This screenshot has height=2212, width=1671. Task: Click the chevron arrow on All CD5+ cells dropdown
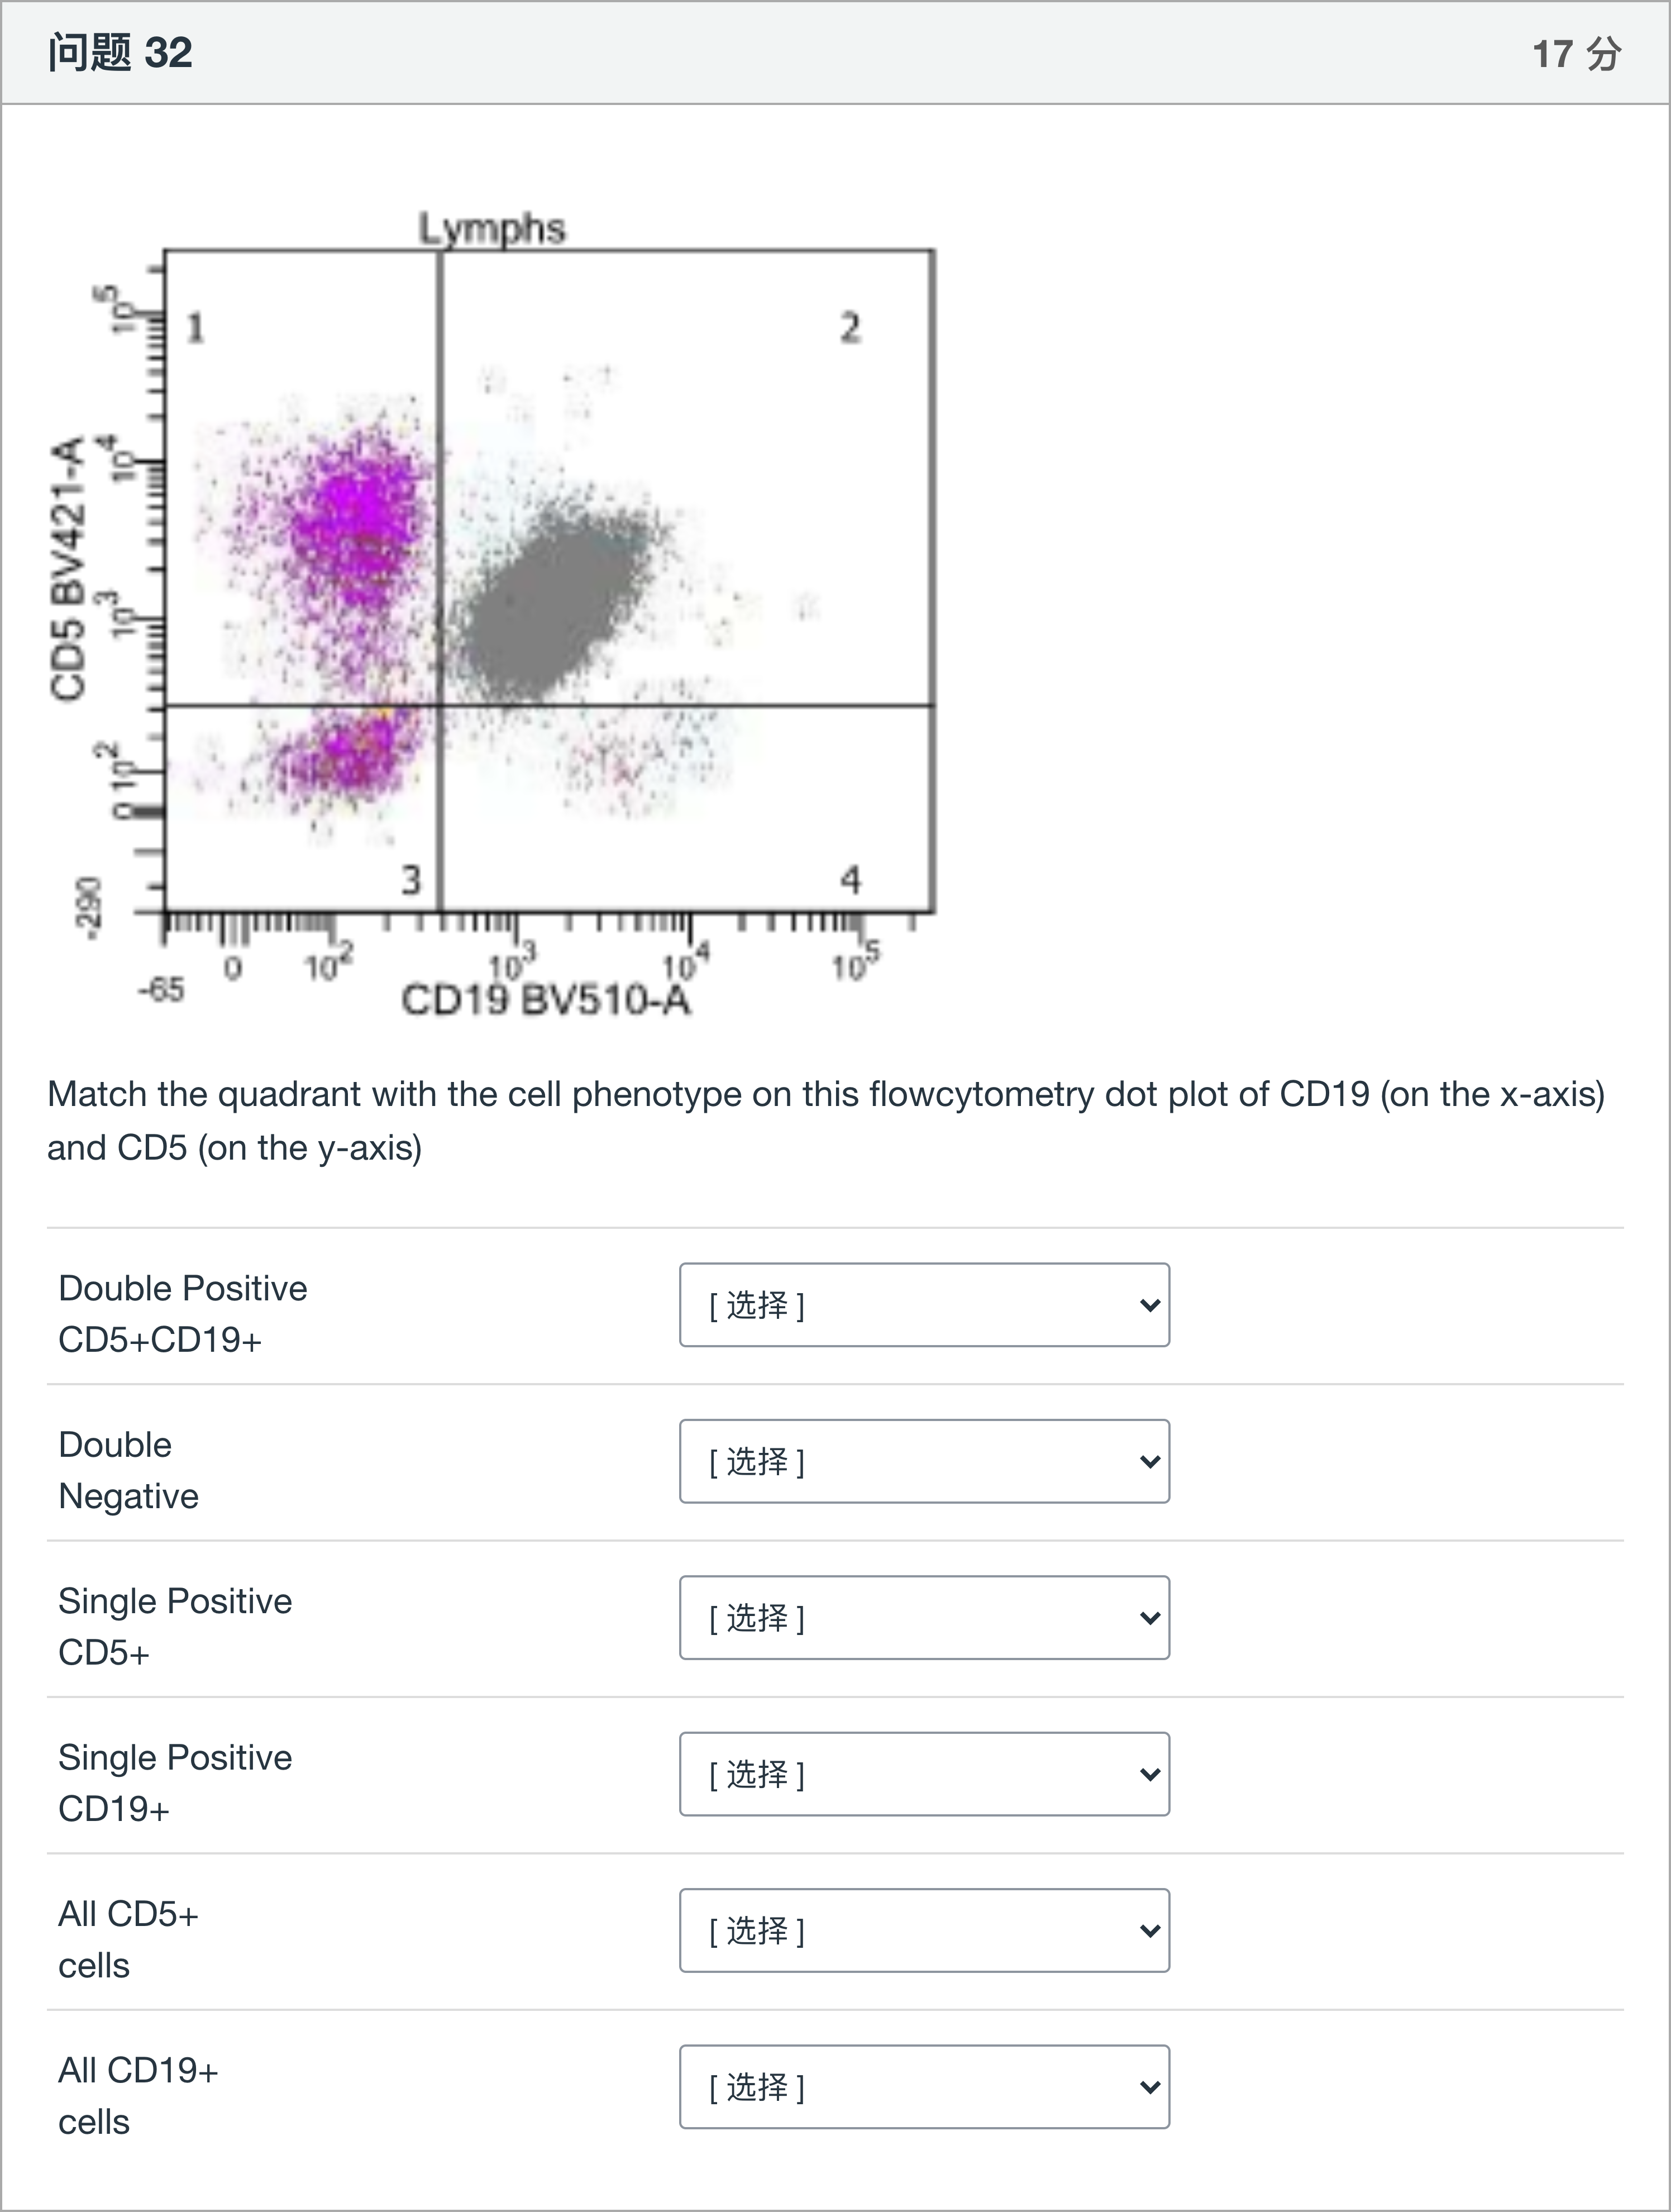click(x=1150, y=1931)
